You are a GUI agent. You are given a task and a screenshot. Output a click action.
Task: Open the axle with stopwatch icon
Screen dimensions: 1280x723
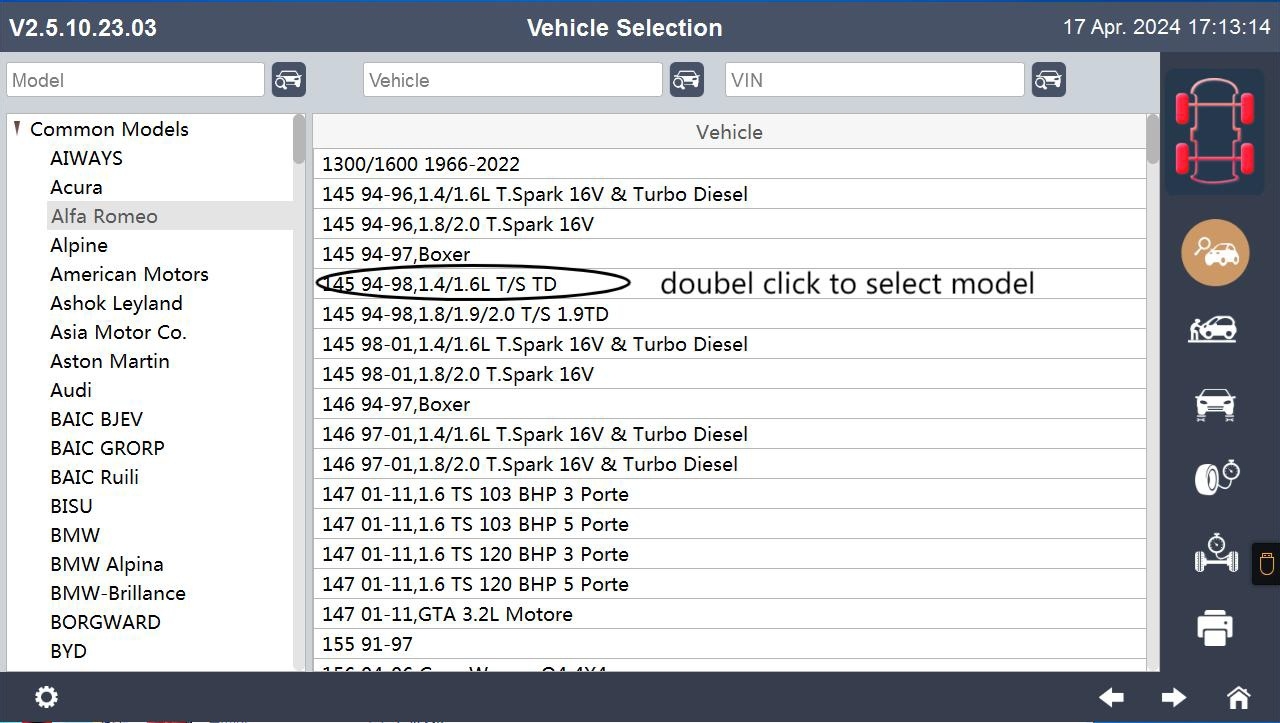coord(1216,553)
